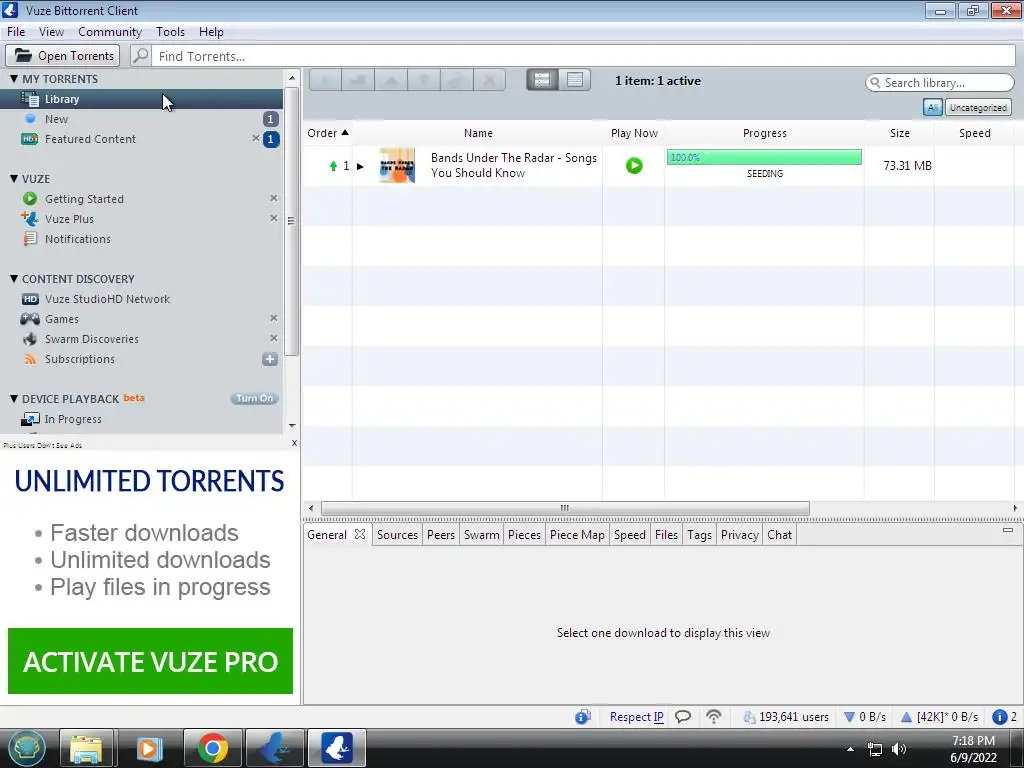Switch to the Peers tab
Viewport: 1024px width, 768px height.
click(441, 535)
